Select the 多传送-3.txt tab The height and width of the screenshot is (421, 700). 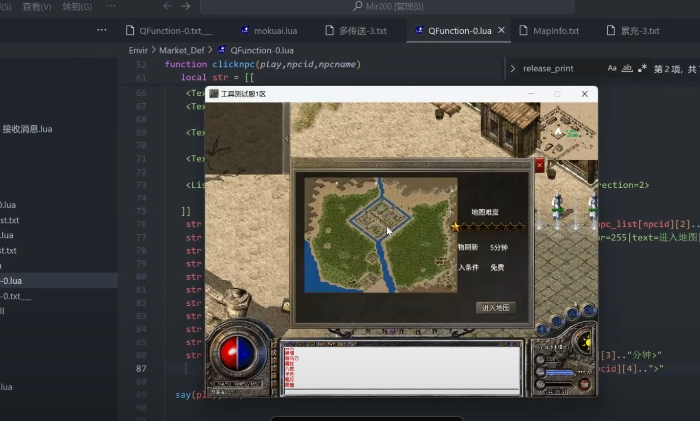coord(360,31)
